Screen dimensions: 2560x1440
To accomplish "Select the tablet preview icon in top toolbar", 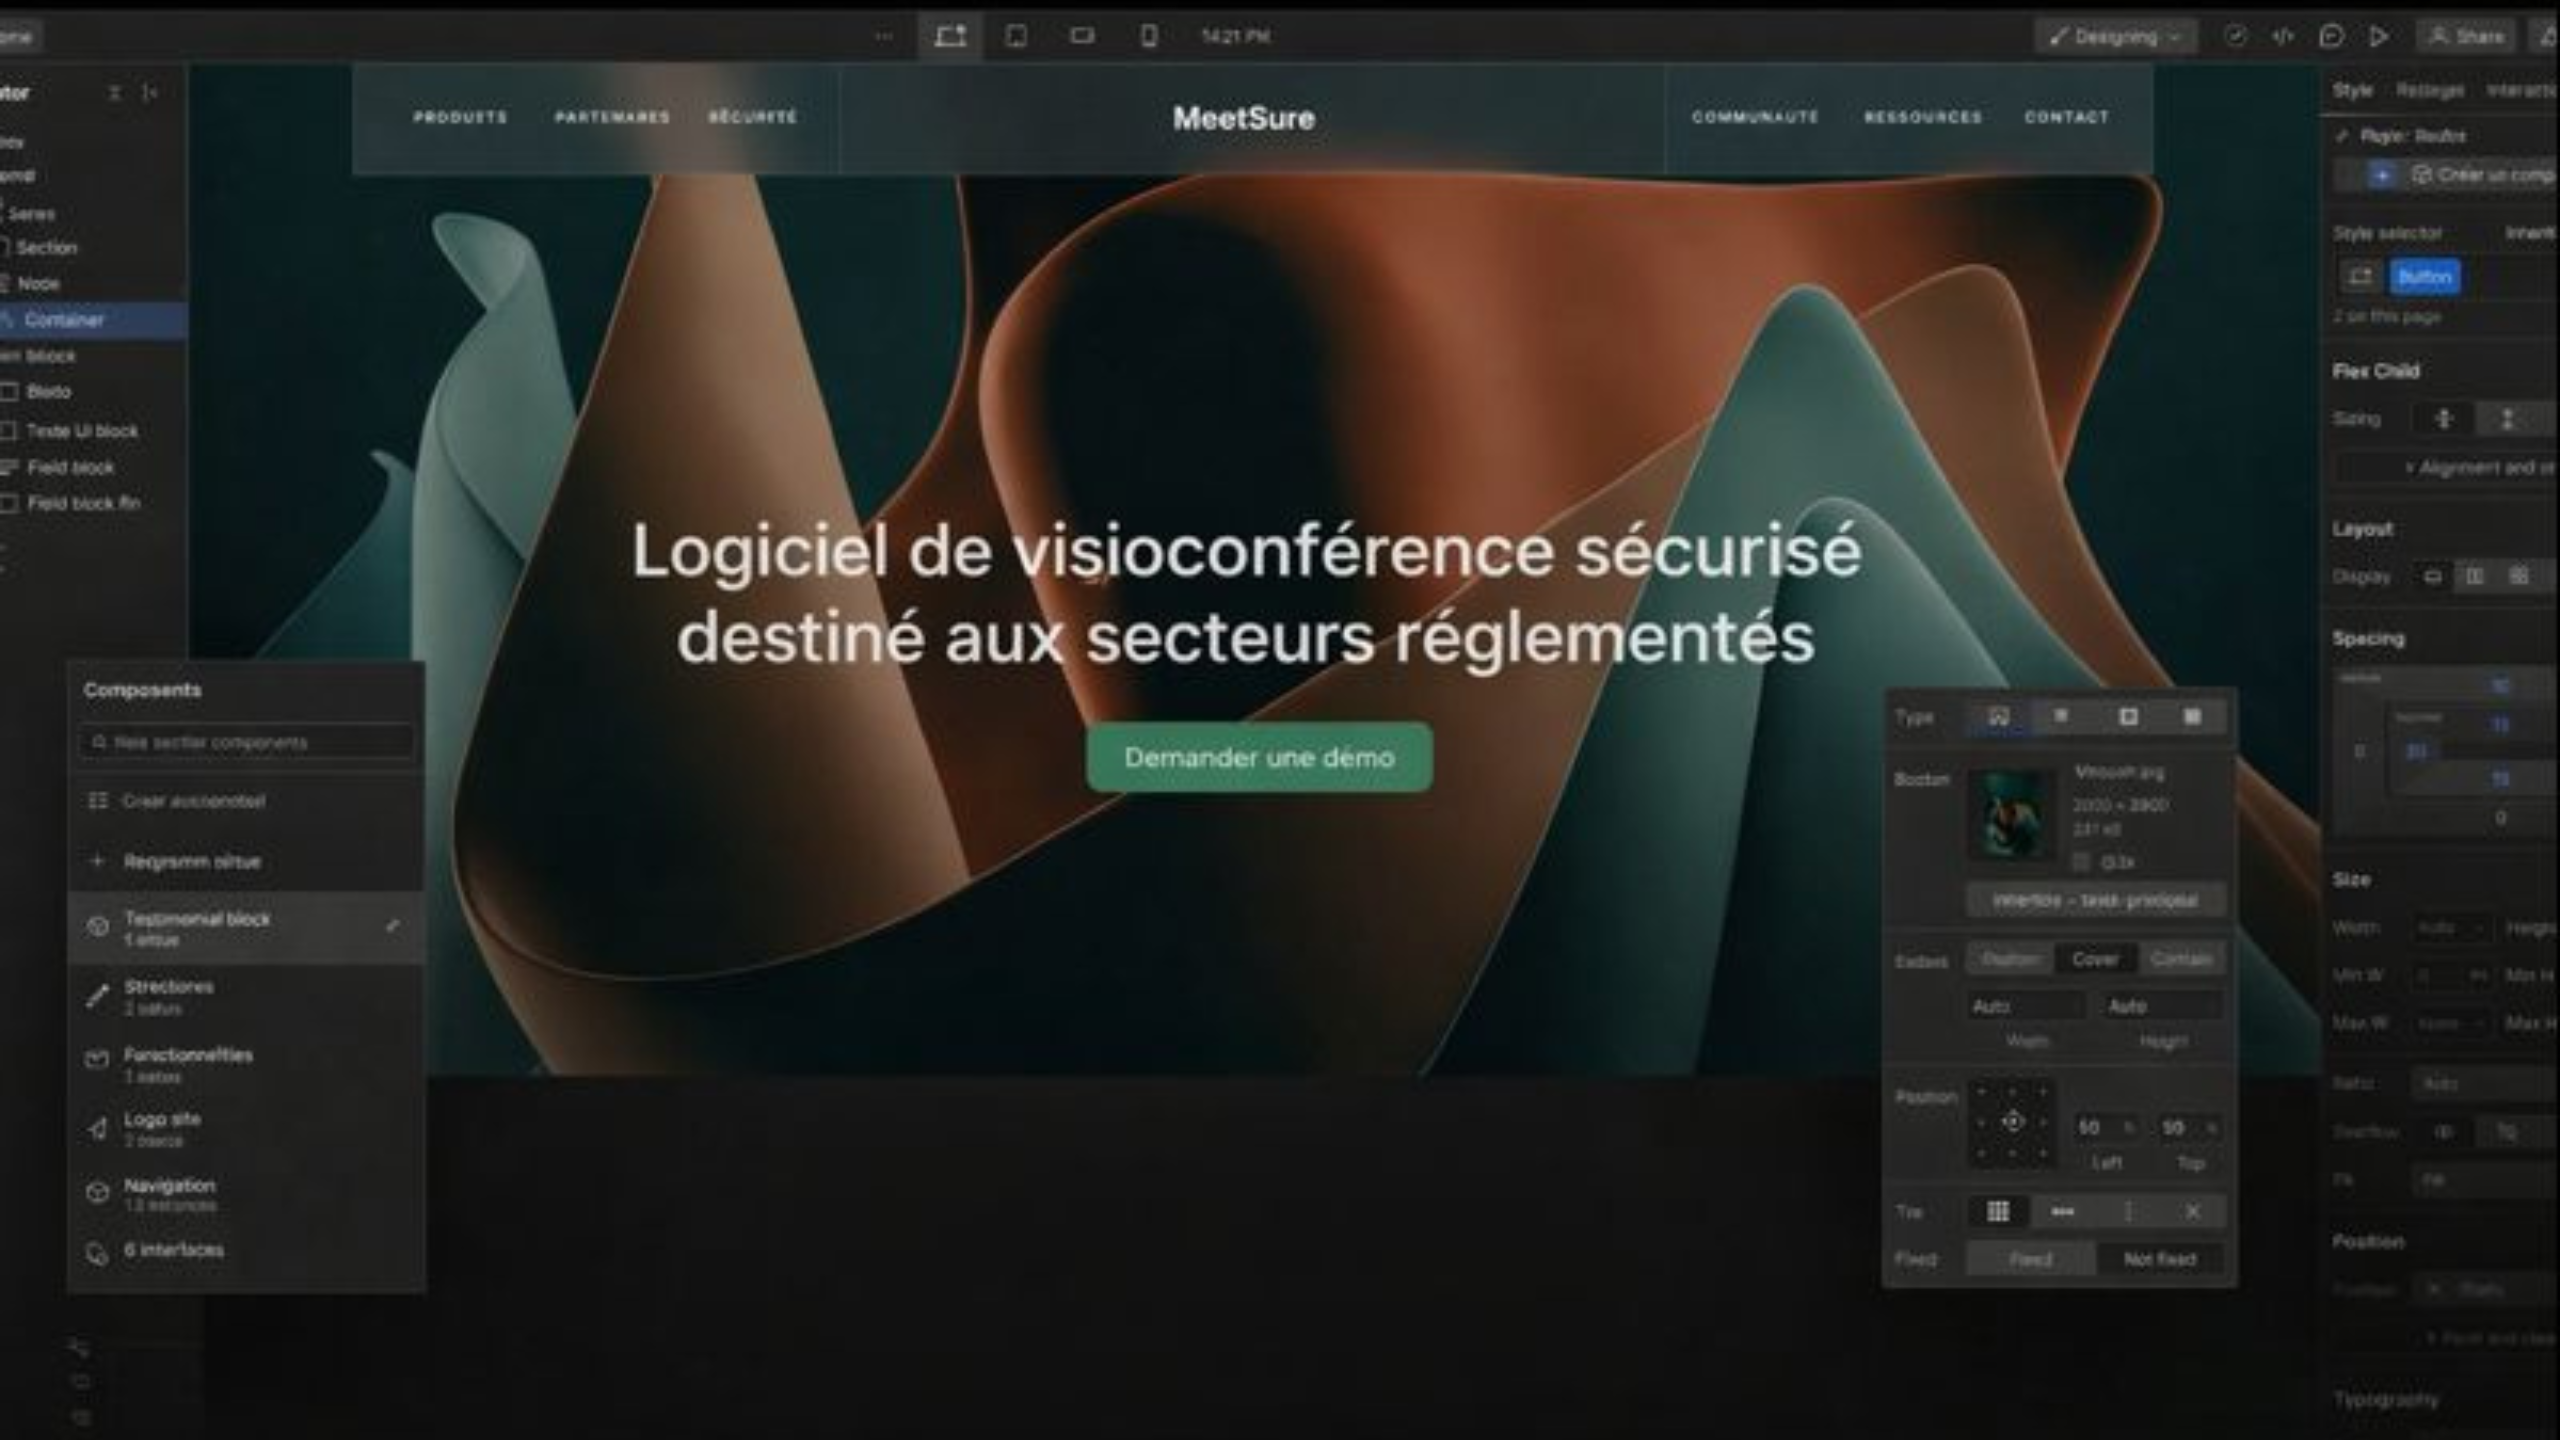I will tap(1016, 36).
